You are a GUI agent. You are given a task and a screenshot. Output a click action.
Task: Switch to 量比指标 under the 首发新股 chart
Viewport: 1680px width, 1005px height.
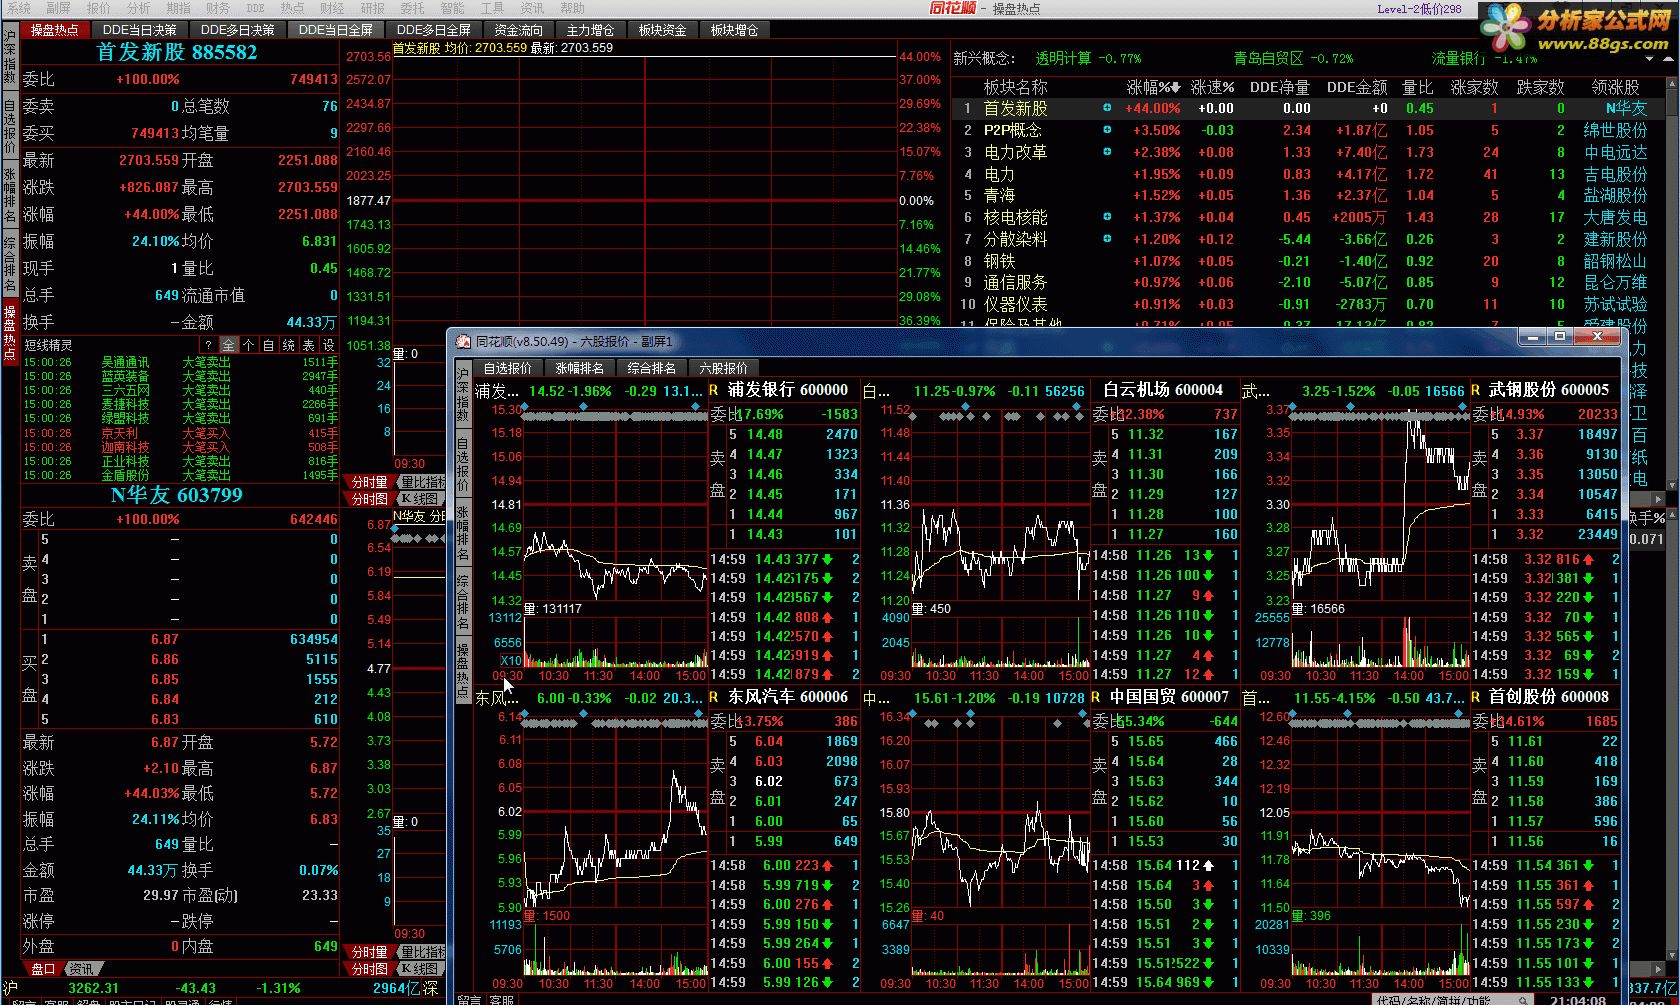coord(422,482)
